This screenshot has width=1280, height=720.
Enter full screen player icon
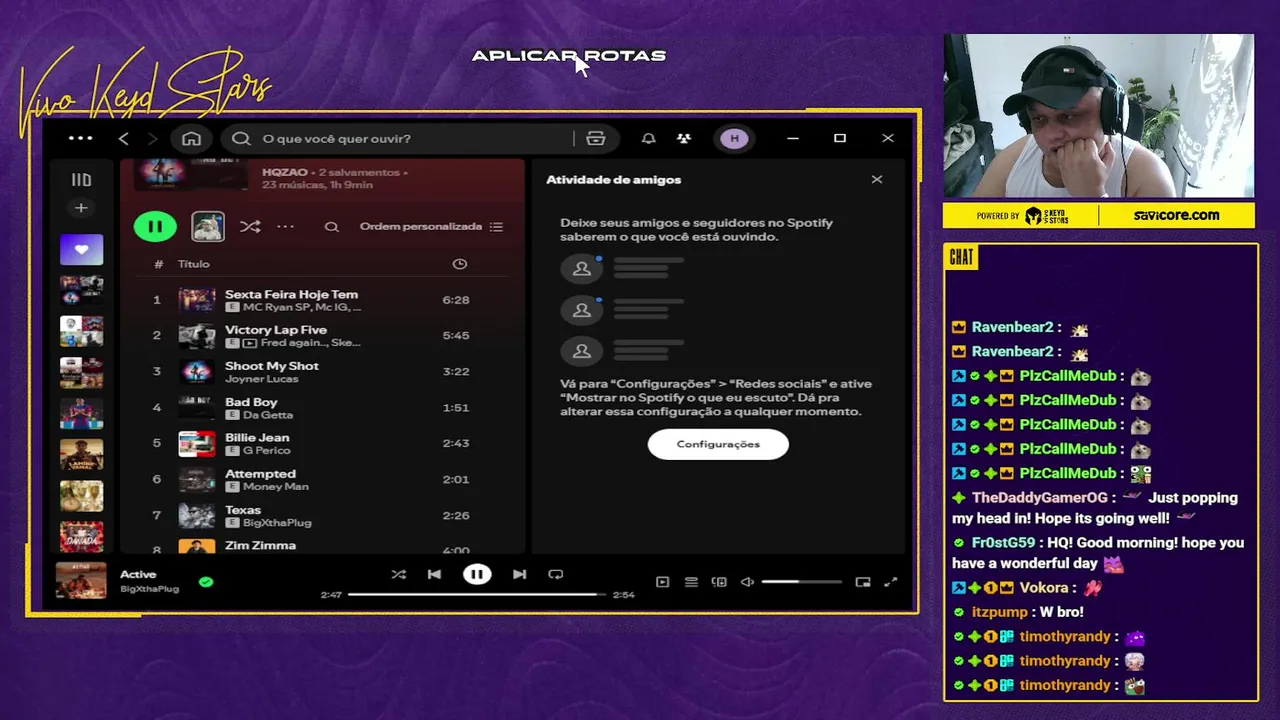pyautogui.click(x=891, y=582)
